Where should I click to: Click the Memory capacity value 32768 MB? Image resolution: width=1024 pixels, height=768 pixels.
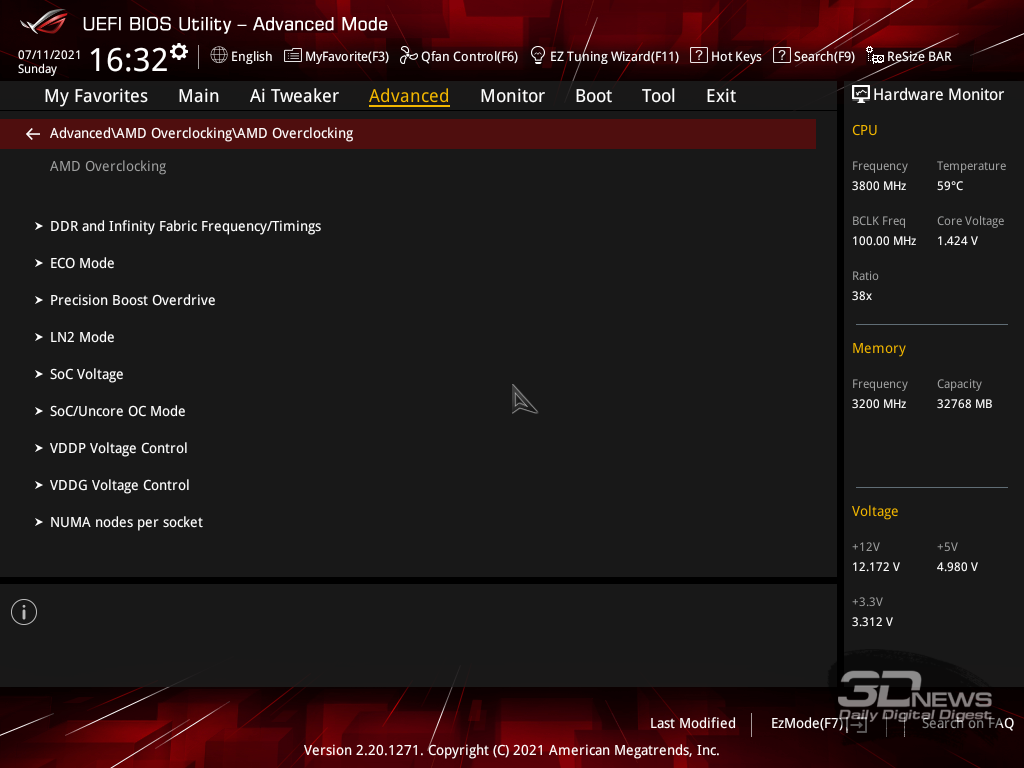[x=964, y=404]
